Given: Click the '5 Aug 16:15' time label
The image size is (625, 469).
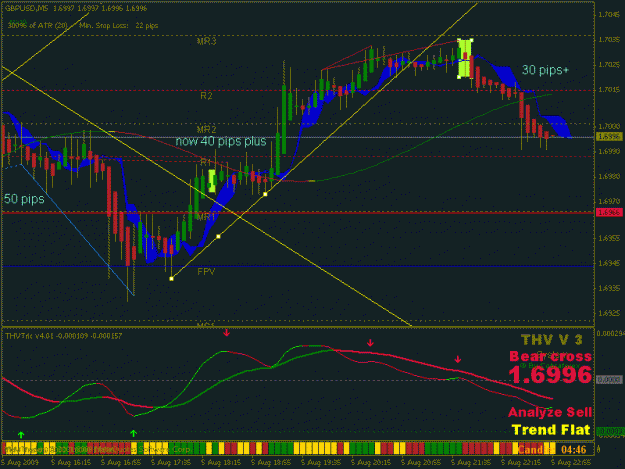Looking at the screenshot, I should tap(71, 462).
